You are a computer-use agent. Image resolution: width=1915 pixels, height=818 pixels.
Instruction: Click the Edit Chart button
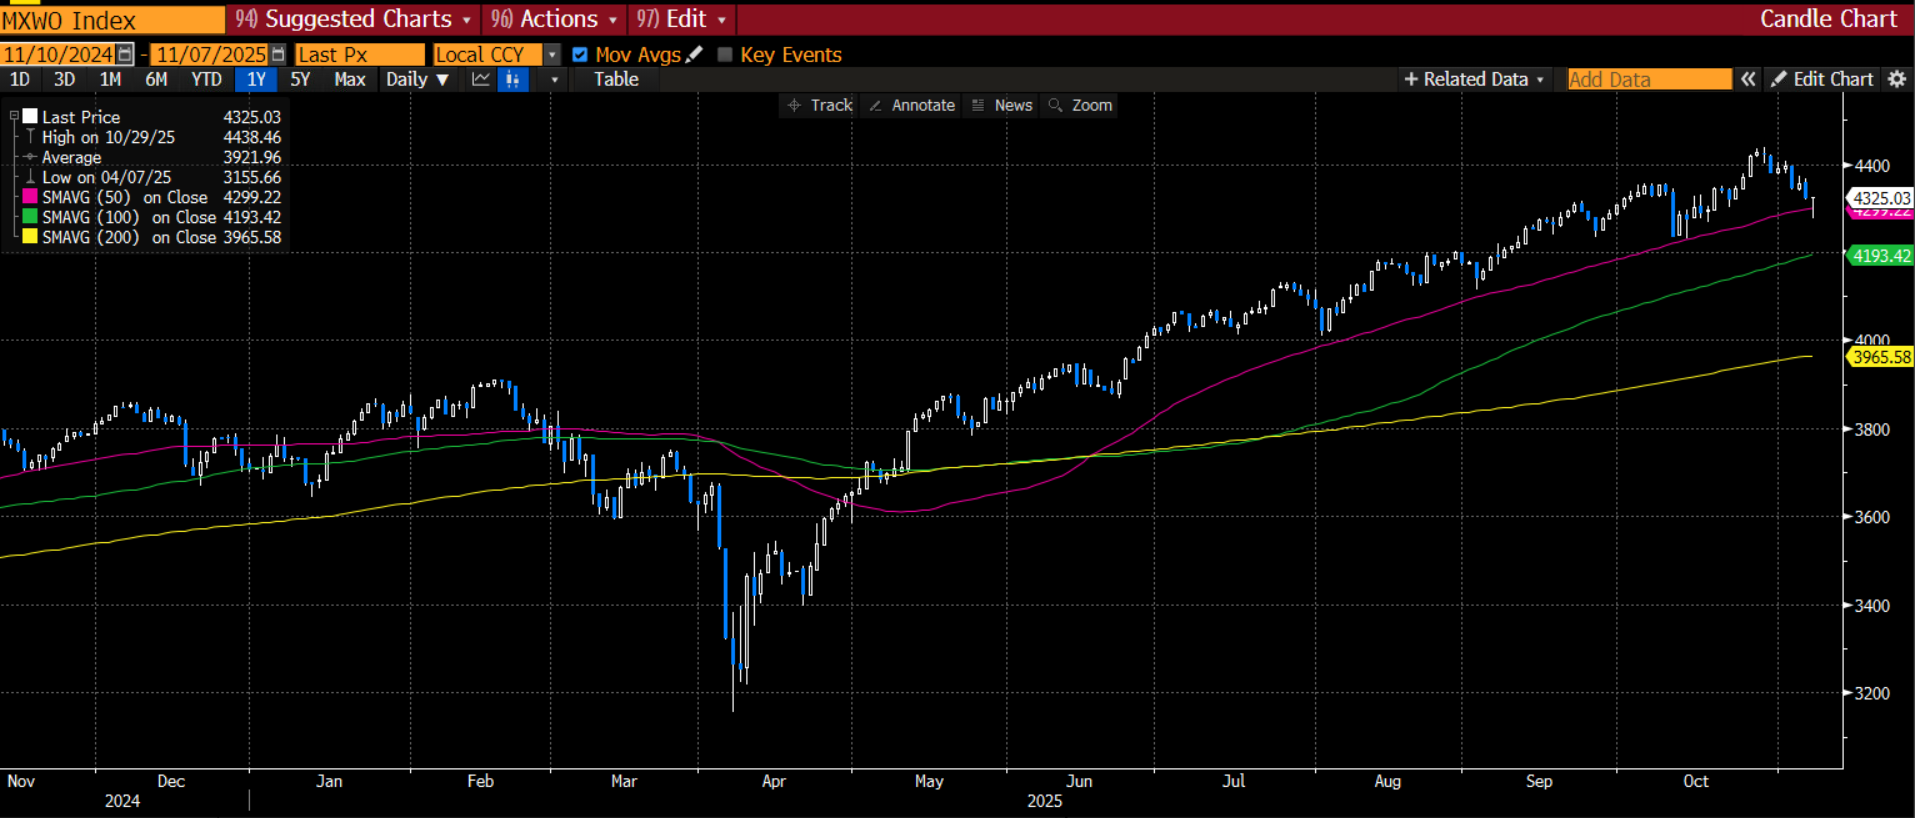[x=1822, y=79]
